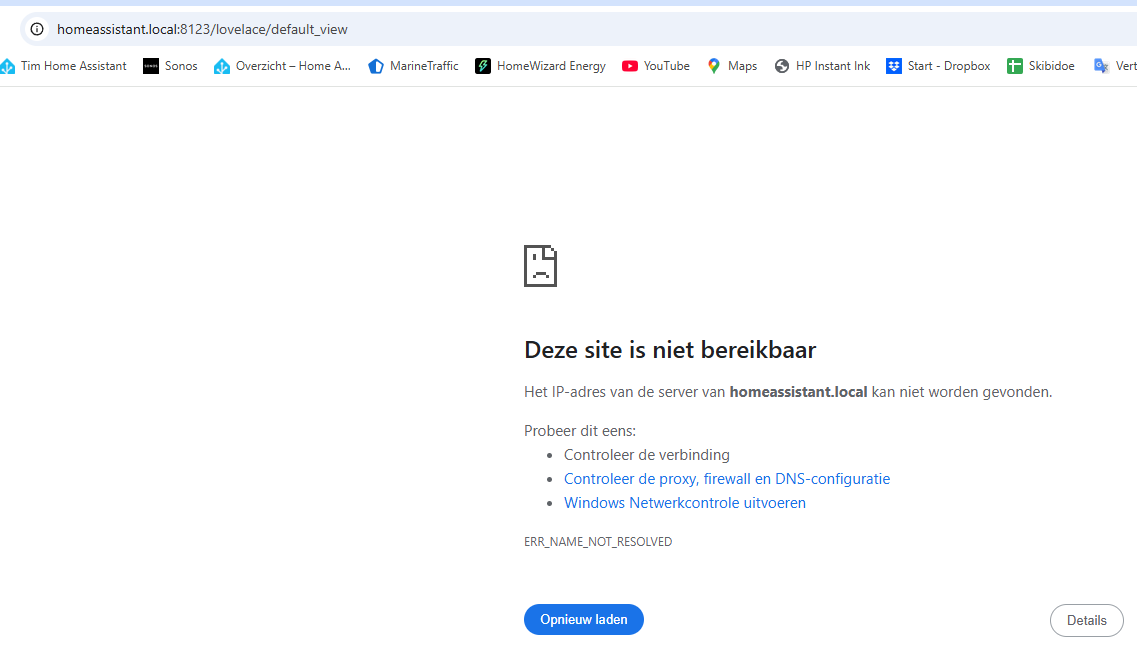The width and height of the screenshot is (1137, 661).
Task: Open the Skibidoe bookmark label
Action: click(x=1051, y=66)
